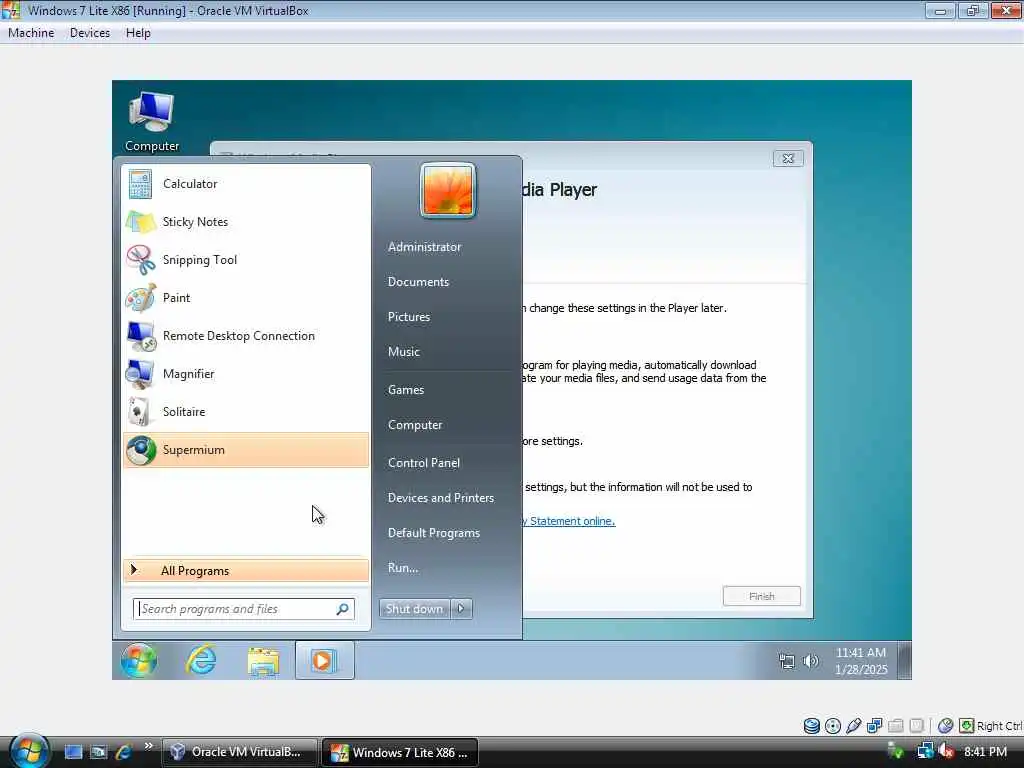Launch Magnifier from its icon
This screenshot has width=1024, height=768.
(x=140, y=374)
